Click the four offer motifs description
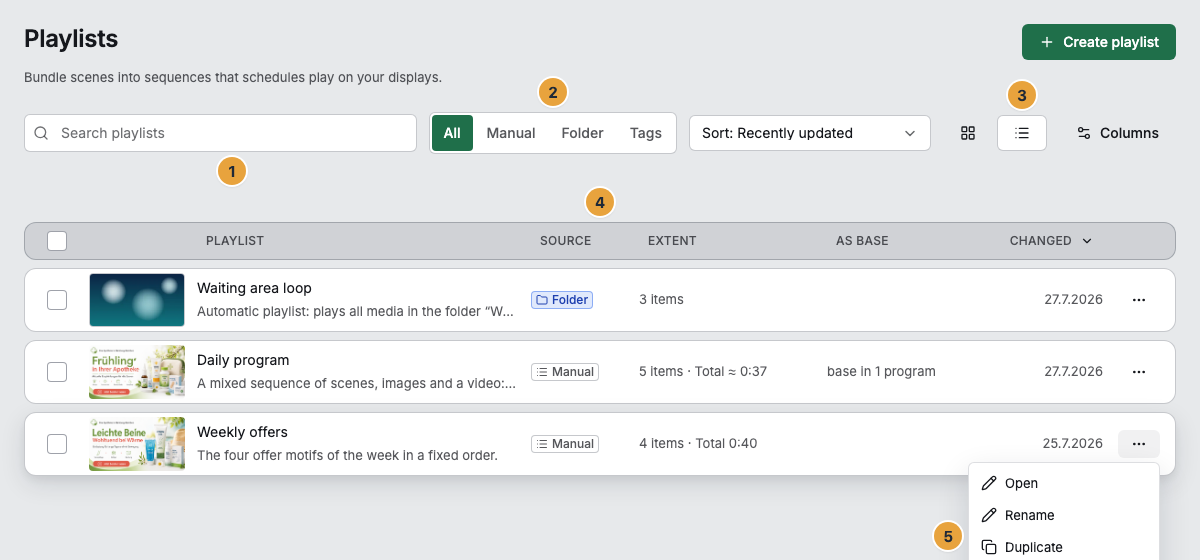The image size is (1200, 560). 347,456
